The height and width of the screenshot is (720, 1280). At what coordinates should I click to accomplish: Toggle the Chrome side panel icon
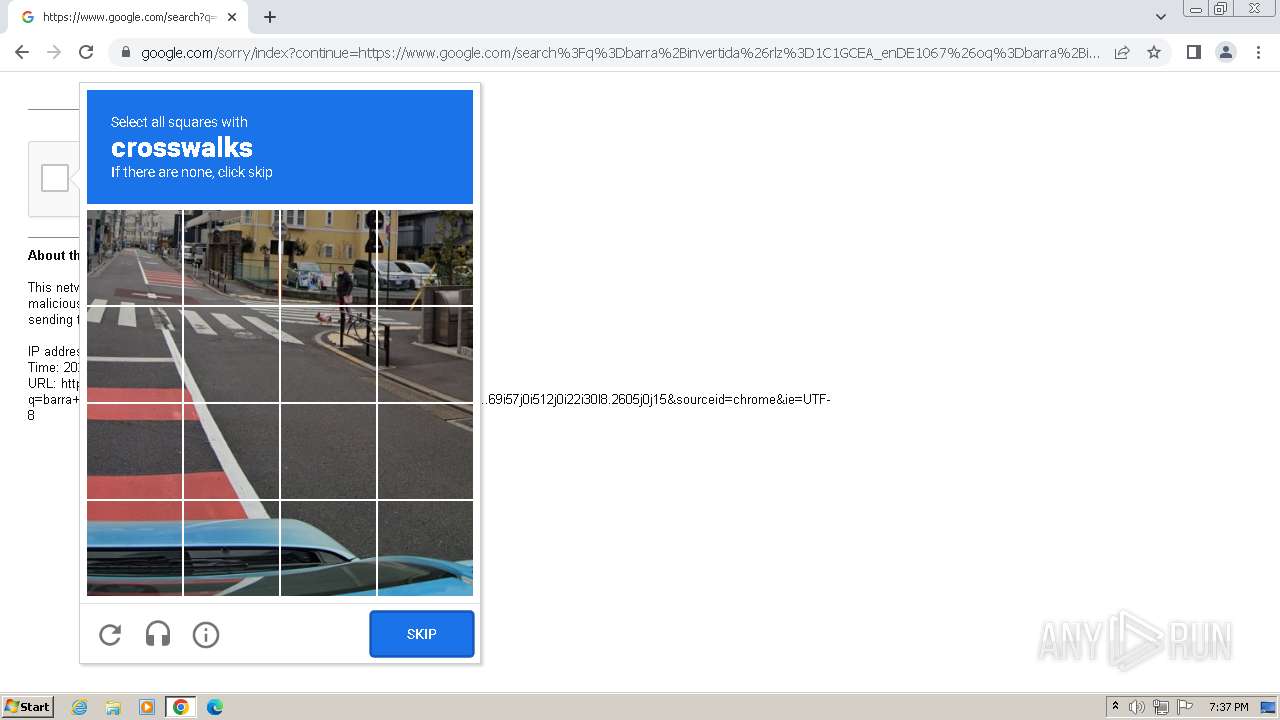1193,52
